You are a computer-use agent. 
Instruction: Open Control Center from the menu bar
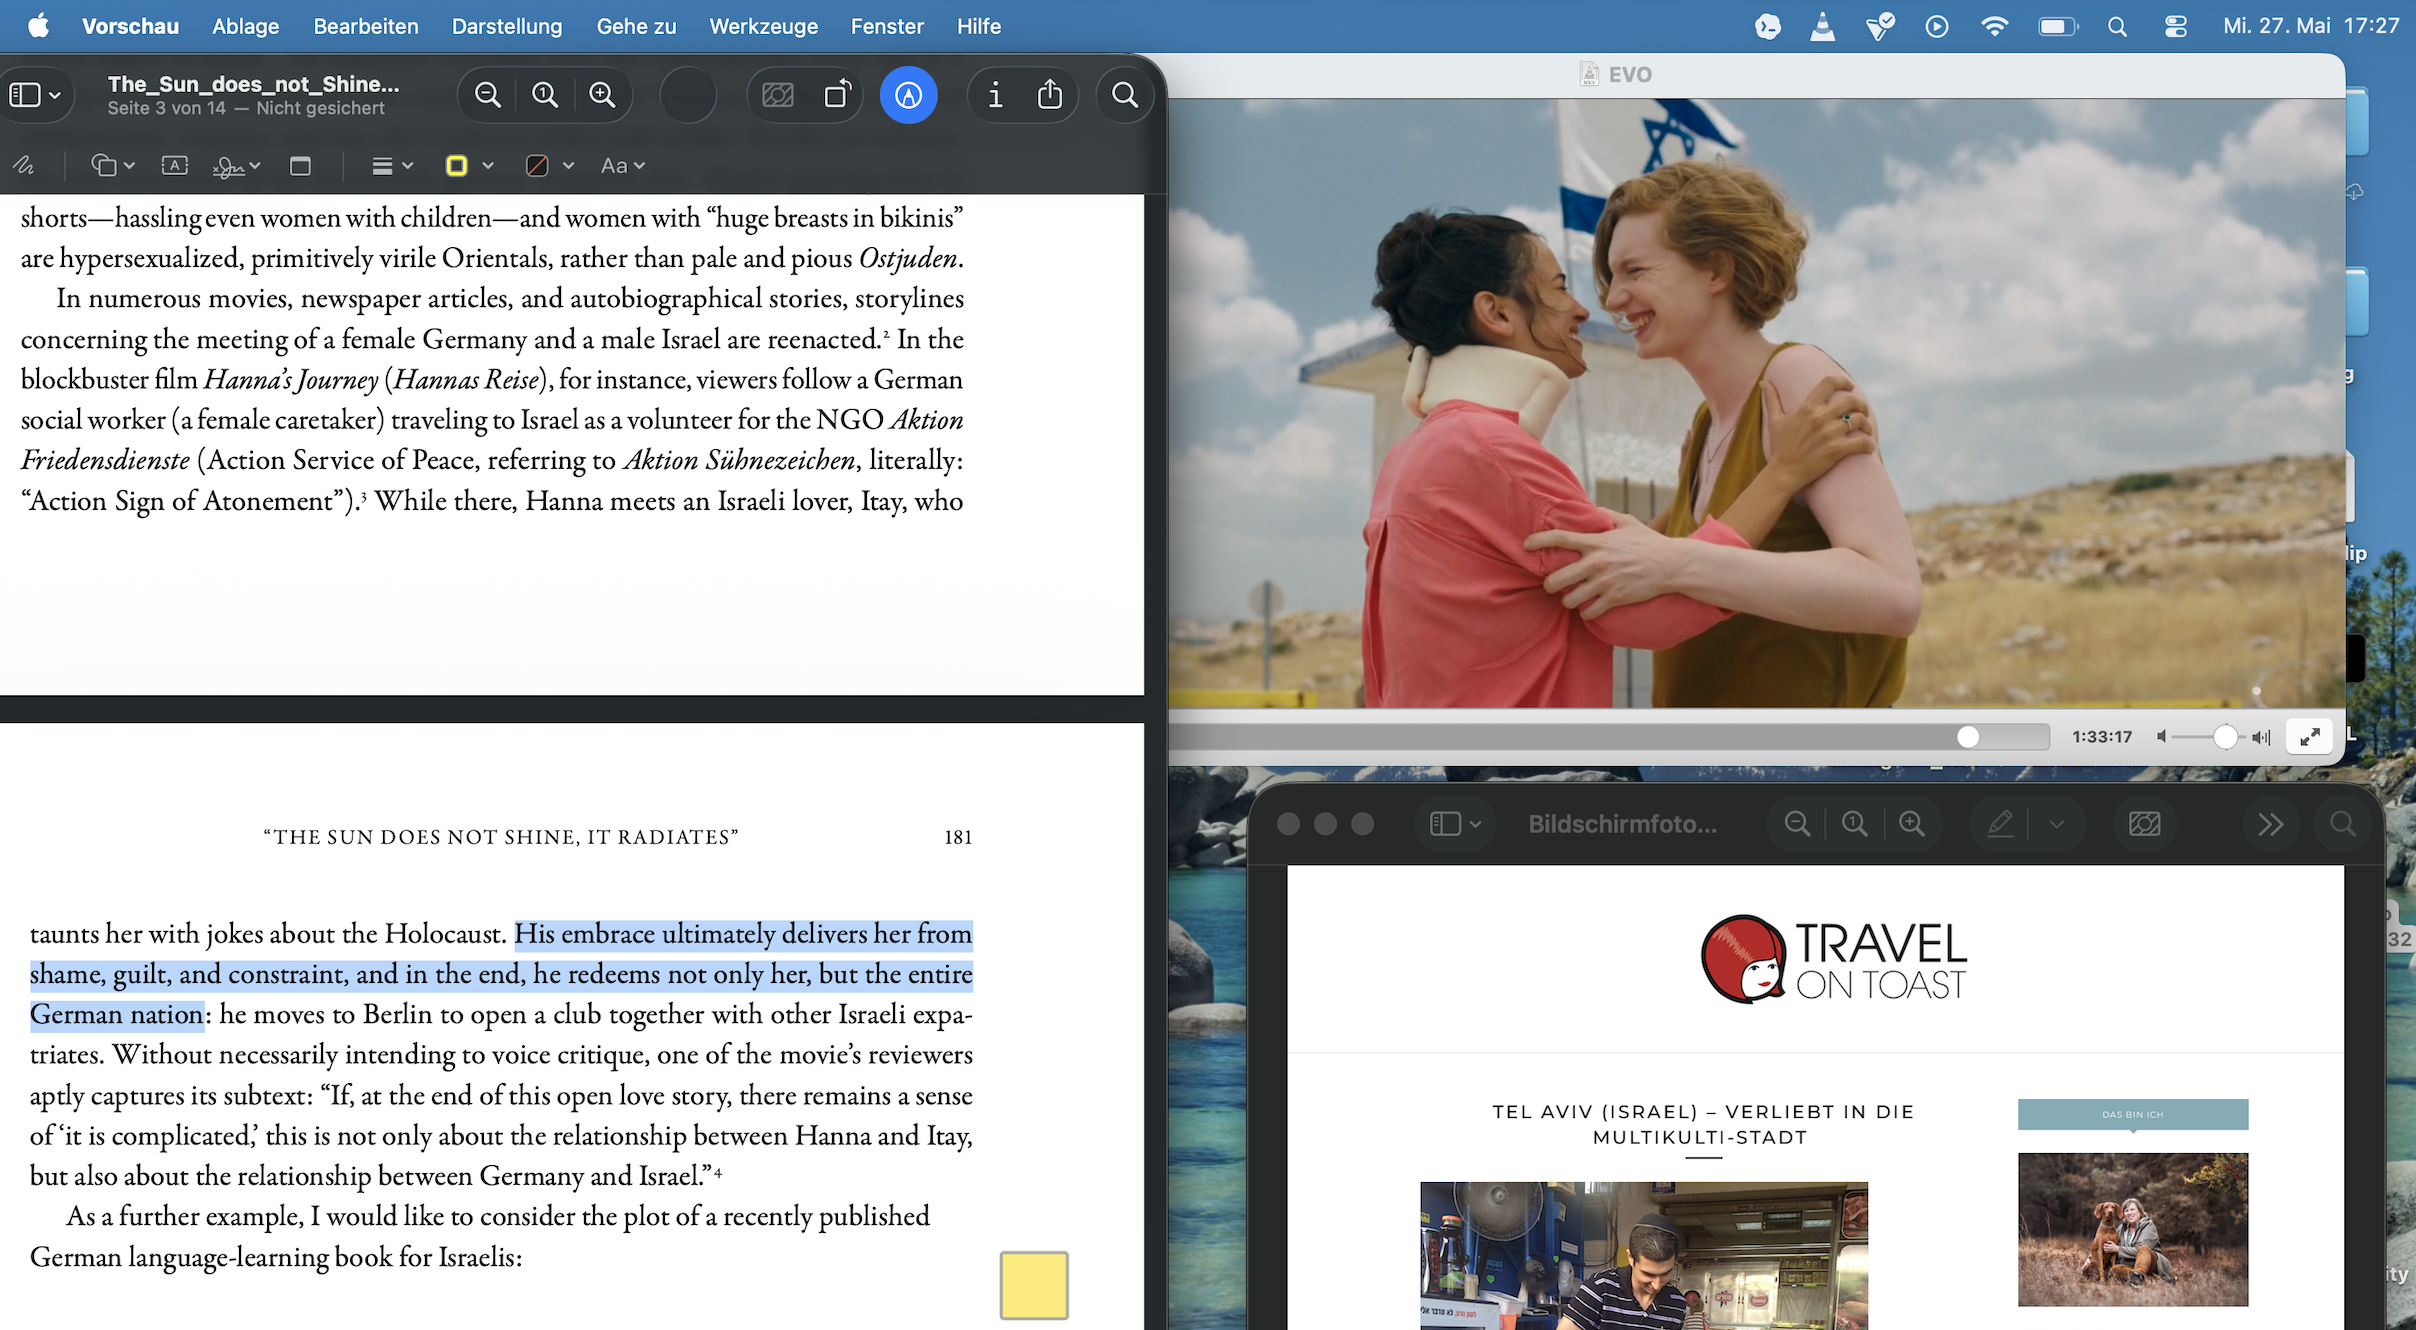pyautogui.click(x=2176, y=26)
